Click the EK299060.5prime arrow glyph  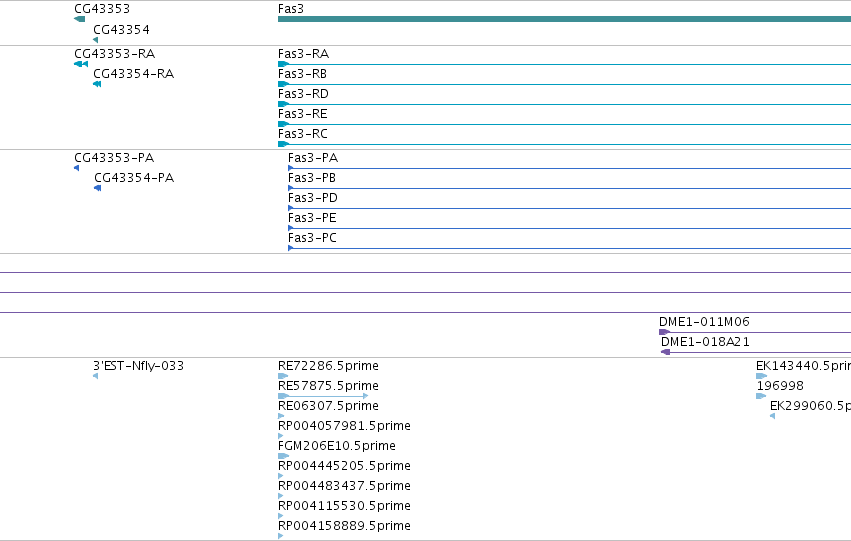pyautogui.click(x=772, y=416)
